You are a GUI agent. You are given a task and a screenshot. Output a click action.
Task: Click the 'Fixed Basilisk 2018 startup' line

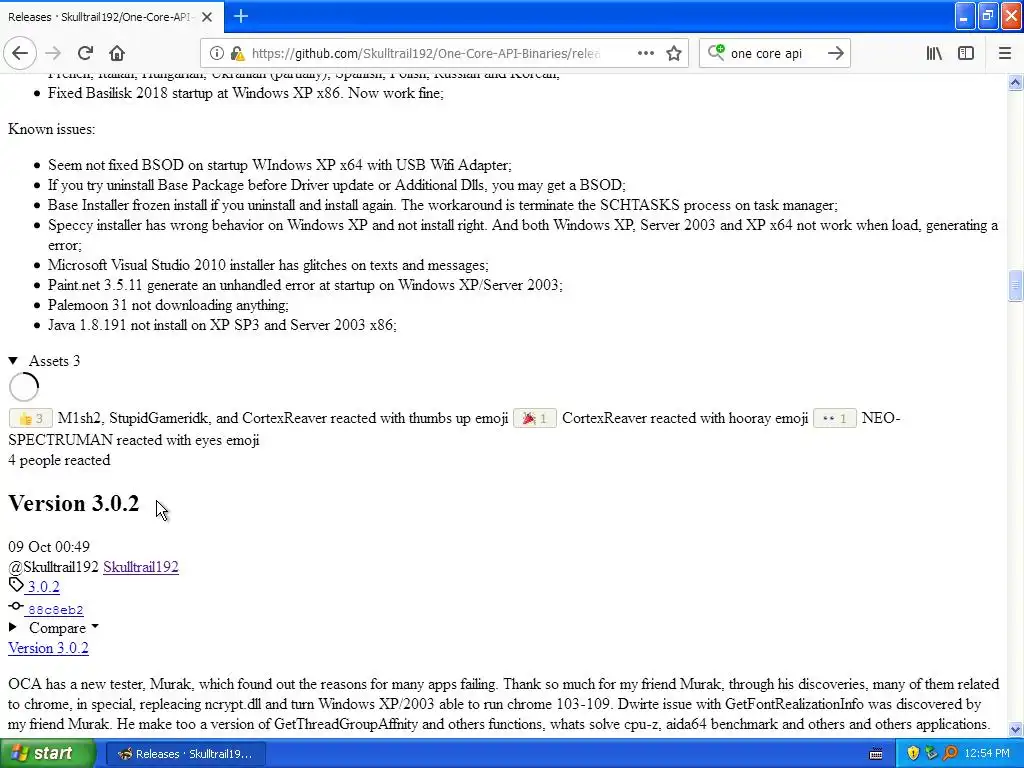(x=246, y=93)
